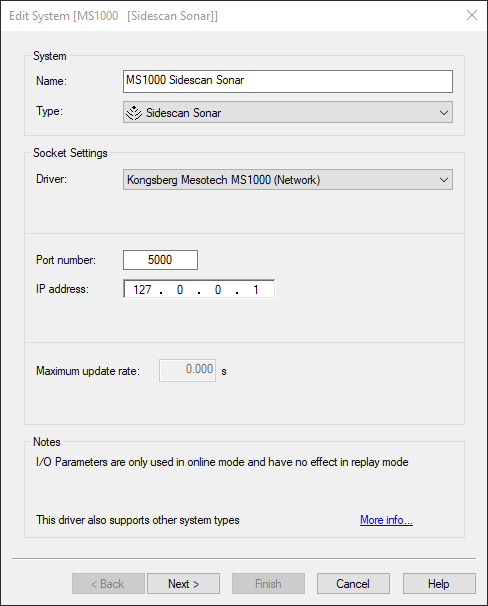This screenshot has height=606, width=488.
Task: Open the Type dropdown list
Action: pyautogui.click(x=288, y=112)
